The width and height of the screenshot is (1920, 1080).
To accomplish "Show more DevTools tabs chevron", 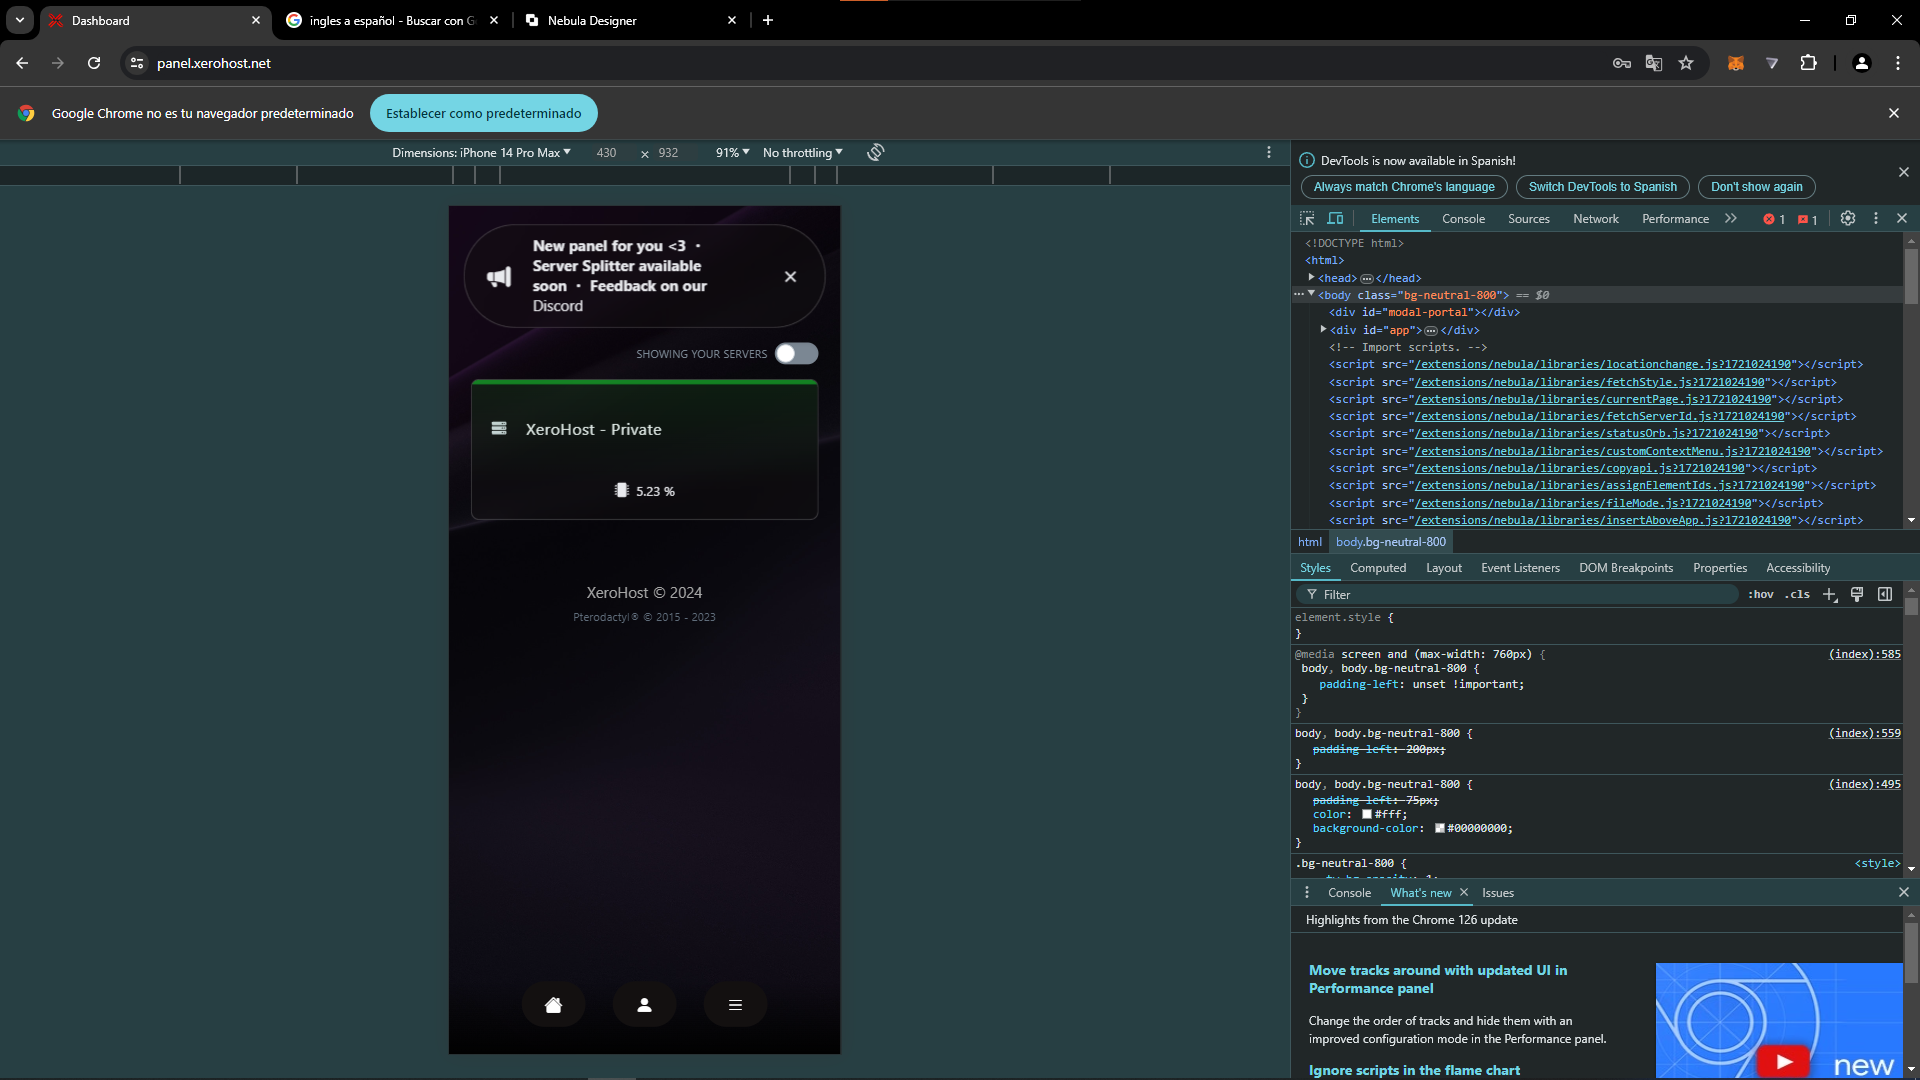I will pyautogui.click(x=1731, y=218).
